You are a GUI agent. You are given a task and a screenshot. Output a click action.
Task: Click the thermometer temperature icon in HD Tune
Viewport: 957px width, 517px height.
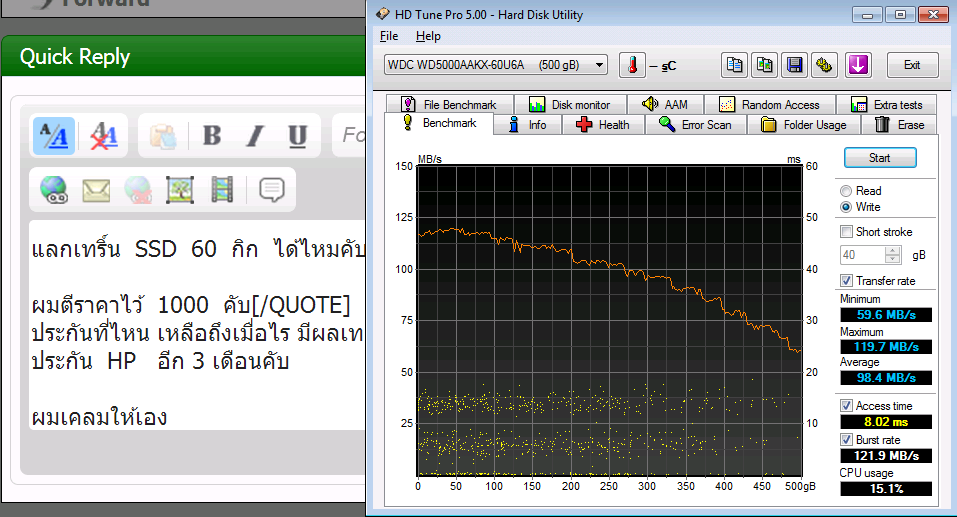[632, 65]
